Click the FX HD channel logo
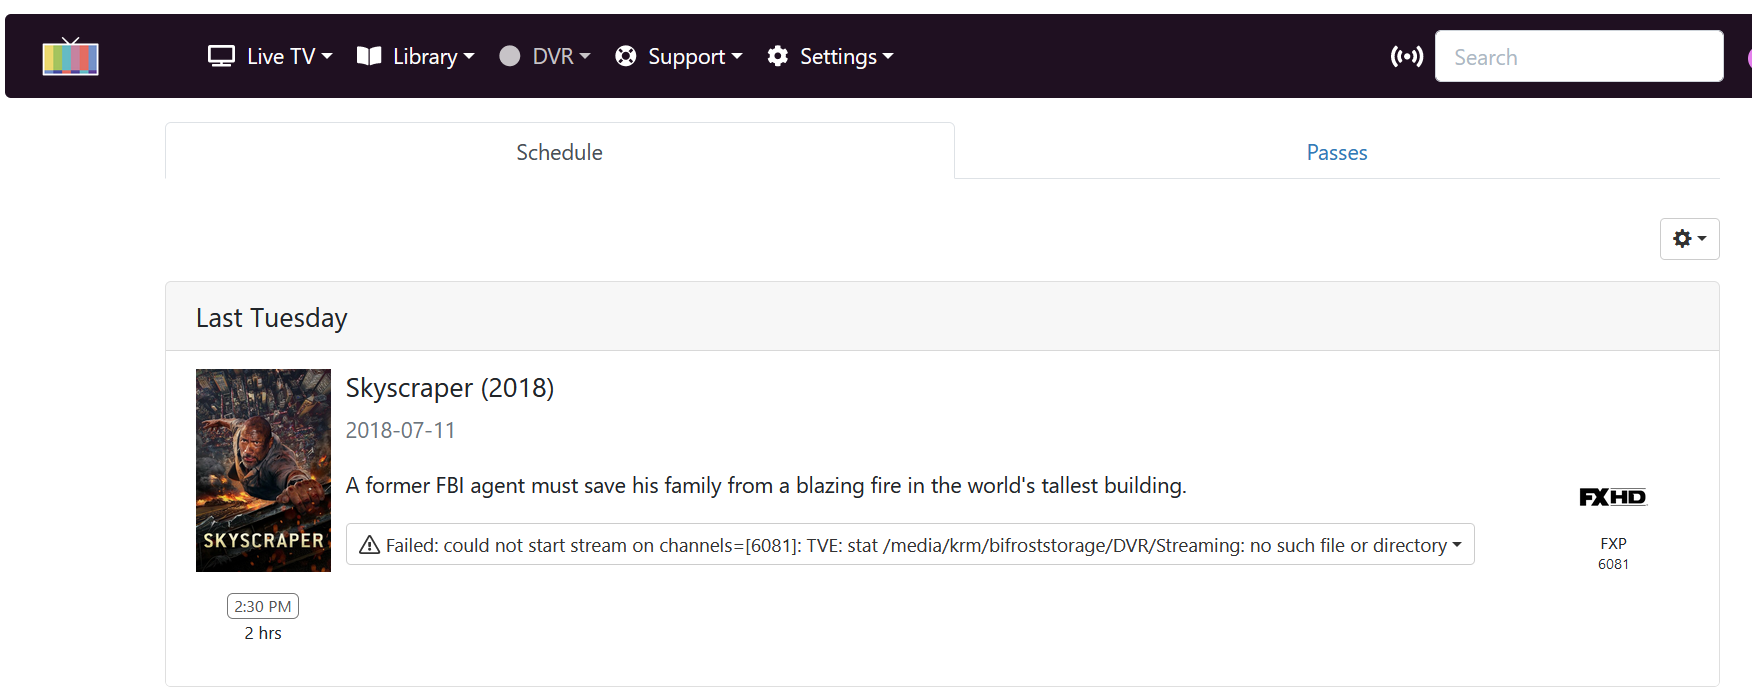The height and width of the screenshot is (697, 1752). coord(1612,497)
